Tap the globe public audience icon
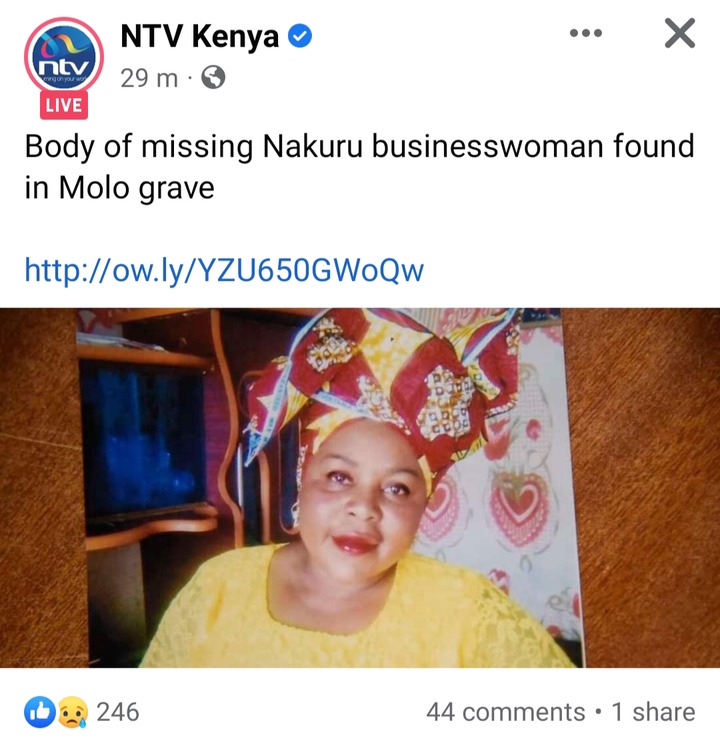Screen dimensions: 720x747 point(213,77)
